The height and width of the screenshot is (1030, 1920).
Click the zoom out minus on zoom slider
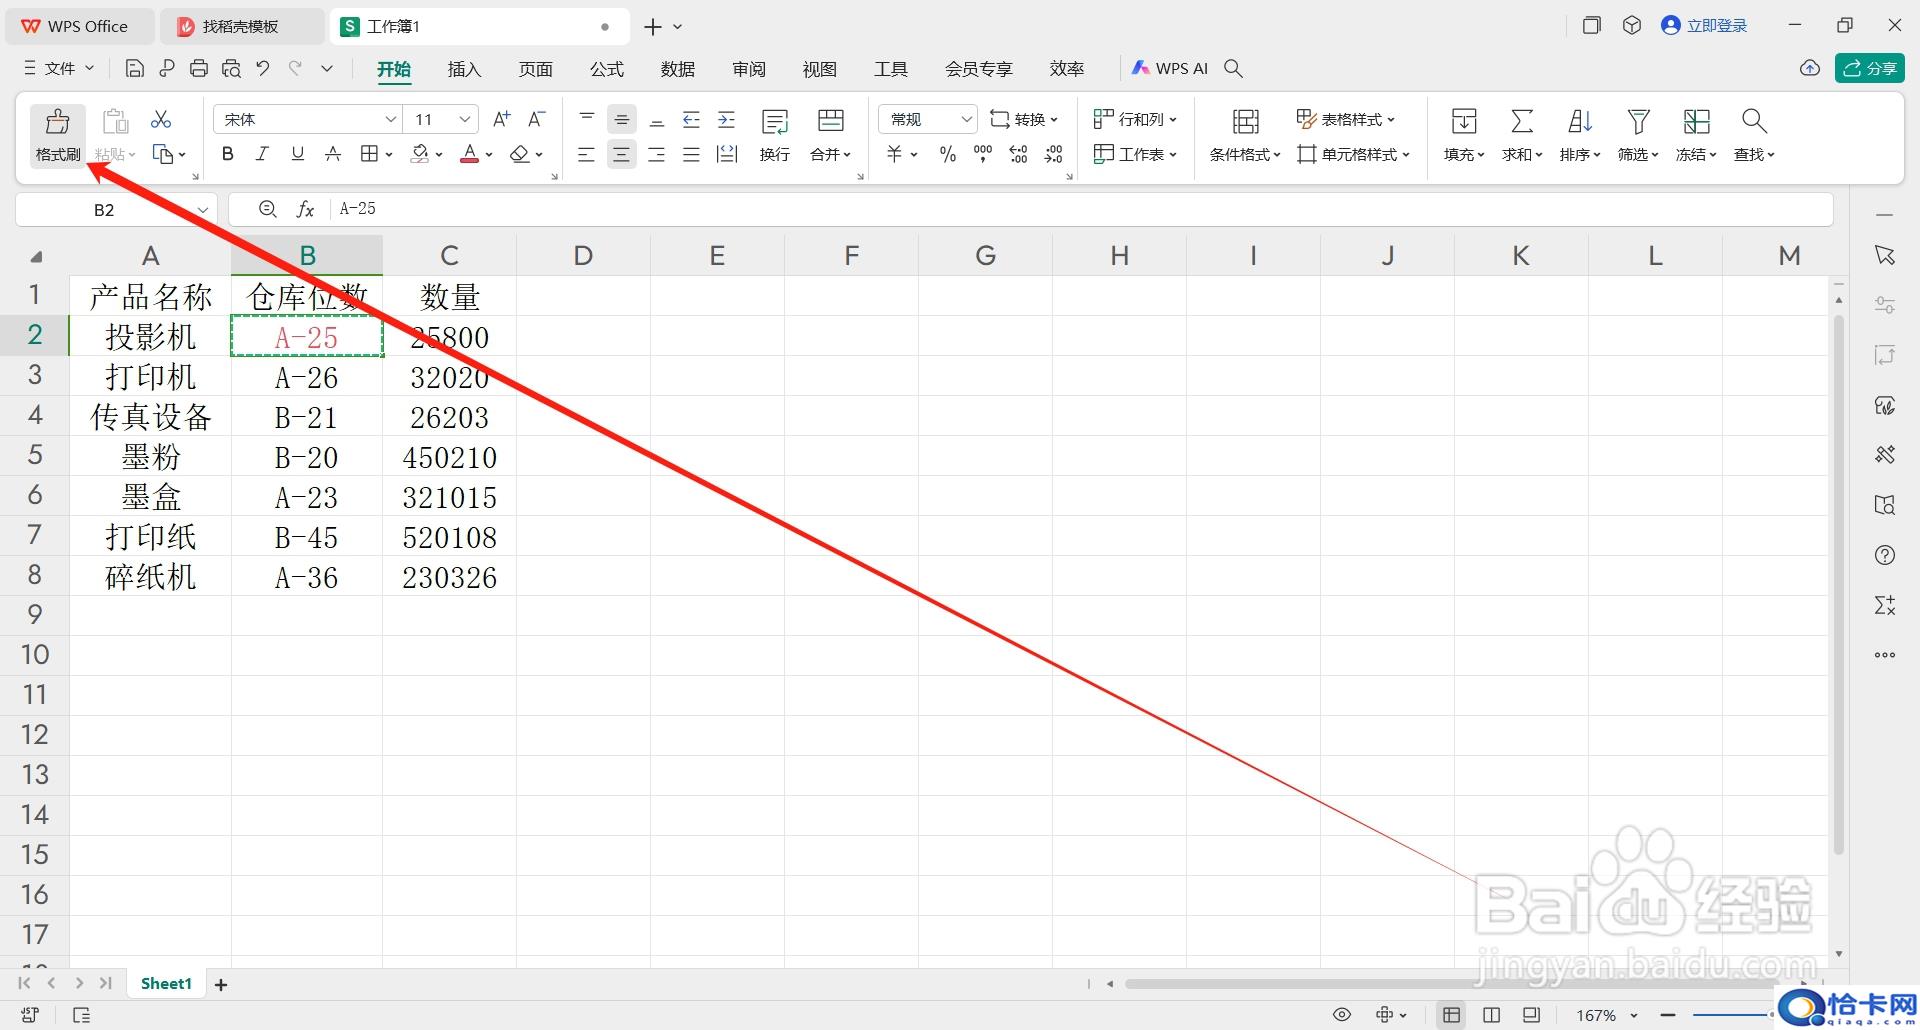tap(1667, 1015)
